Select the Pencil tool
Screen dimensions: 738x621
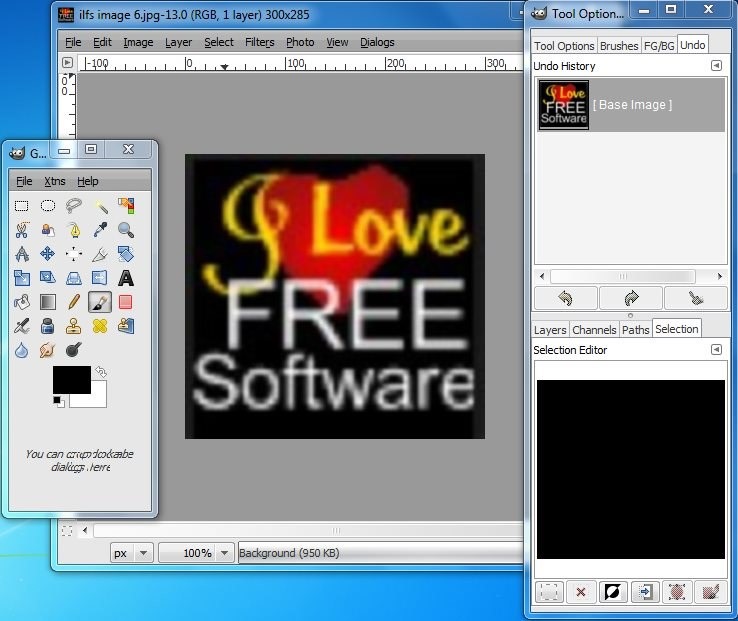(x=73, y=302)
